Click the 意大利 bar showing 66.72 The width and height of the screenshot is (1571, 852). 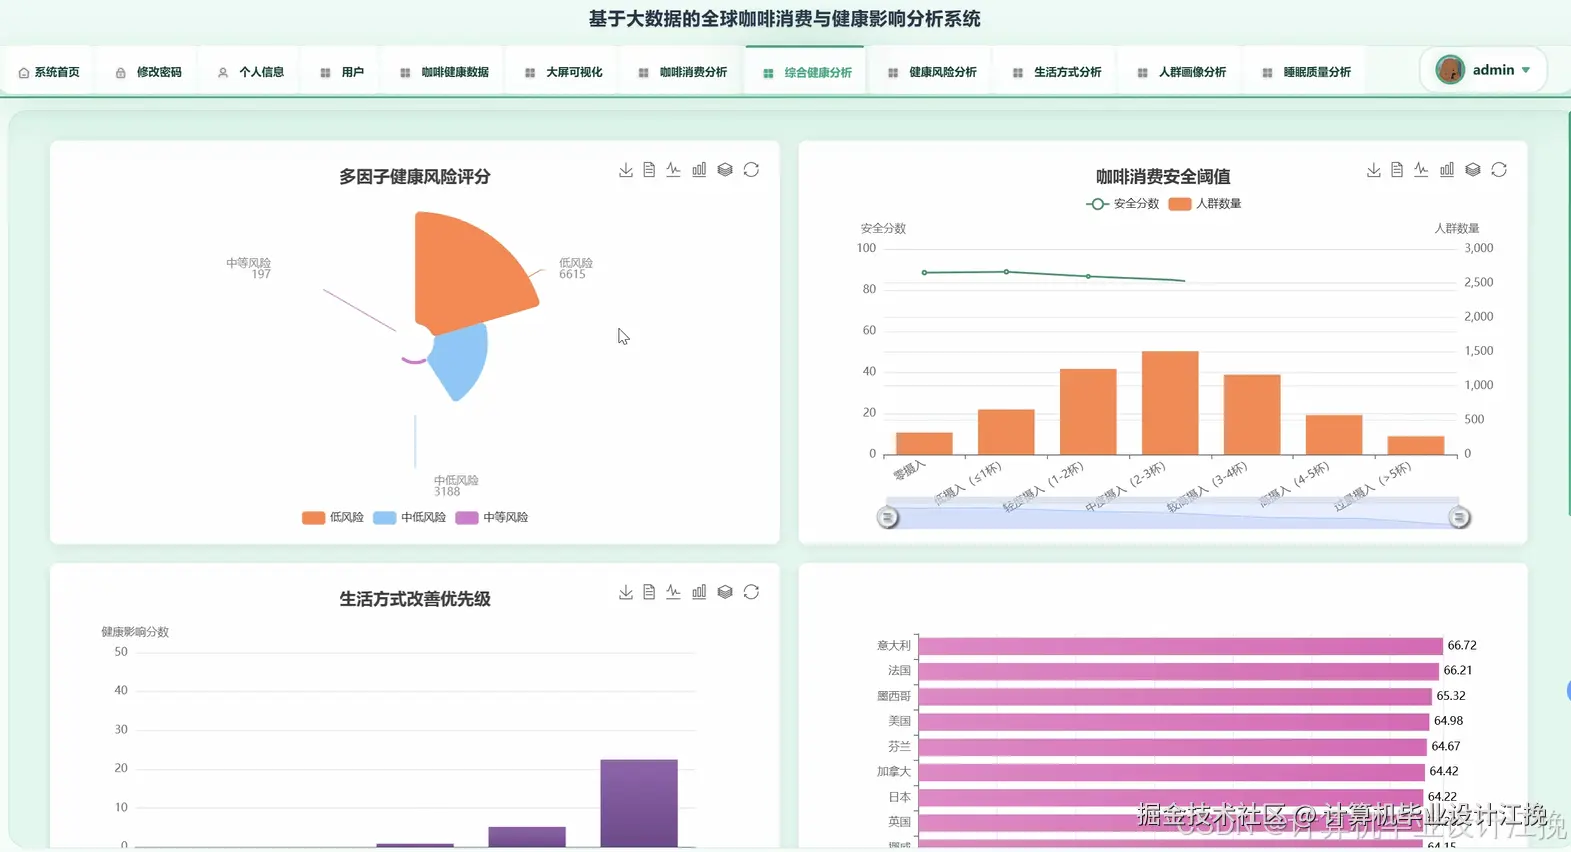1180,646
